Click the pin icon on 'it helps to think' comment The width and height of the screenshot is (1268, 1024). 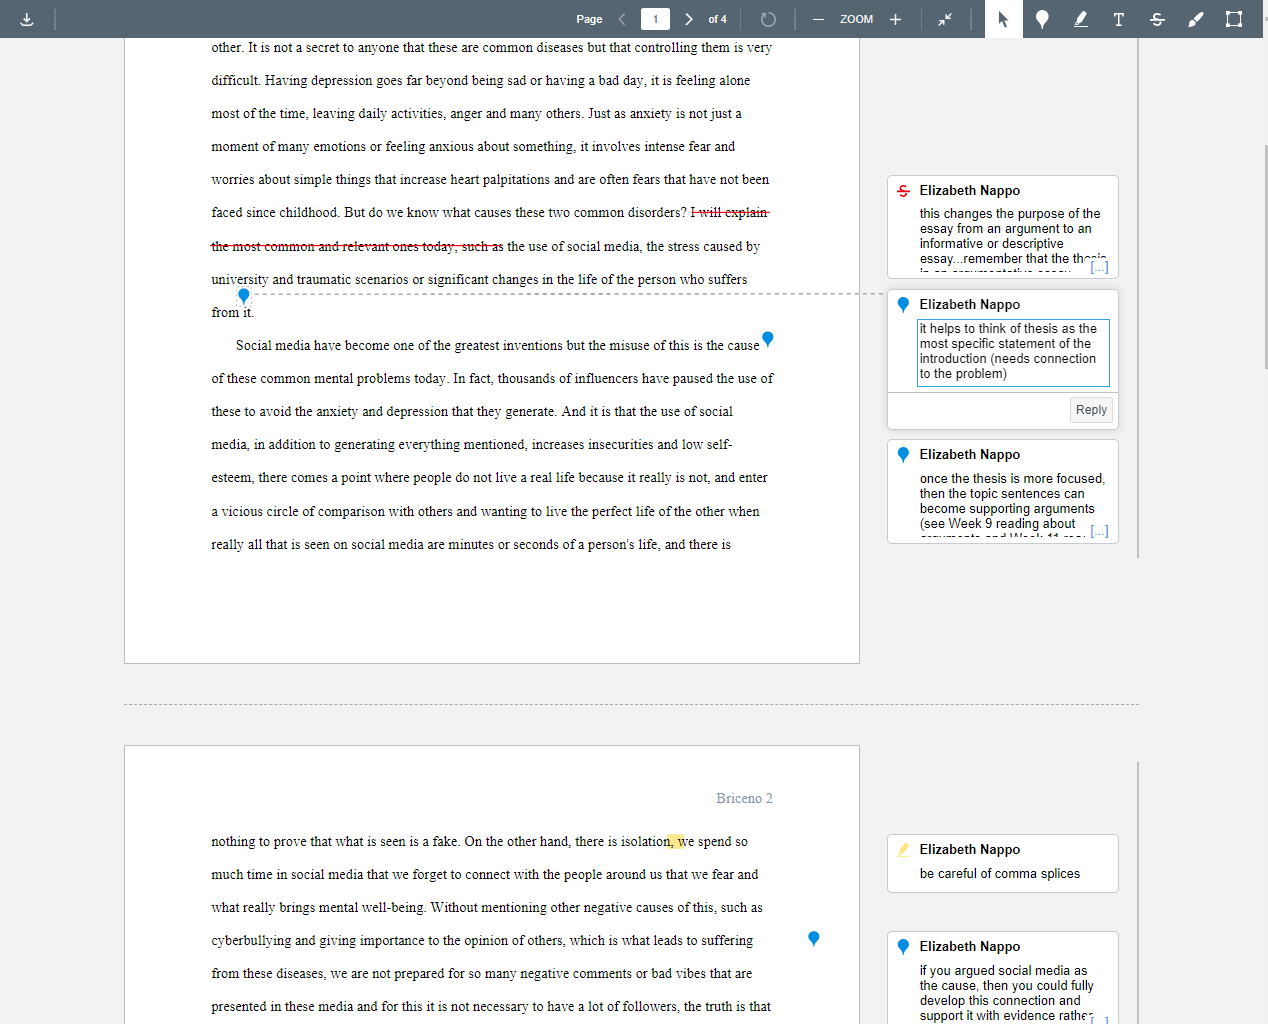tap(903, 305)
